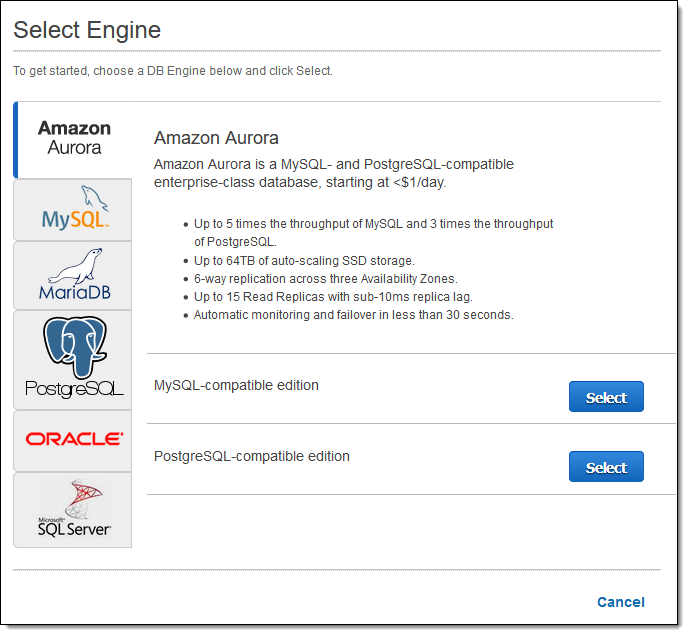Choose the MariaDB seal logo
Screen dimensions: 688x635
(x=74, y=275)
